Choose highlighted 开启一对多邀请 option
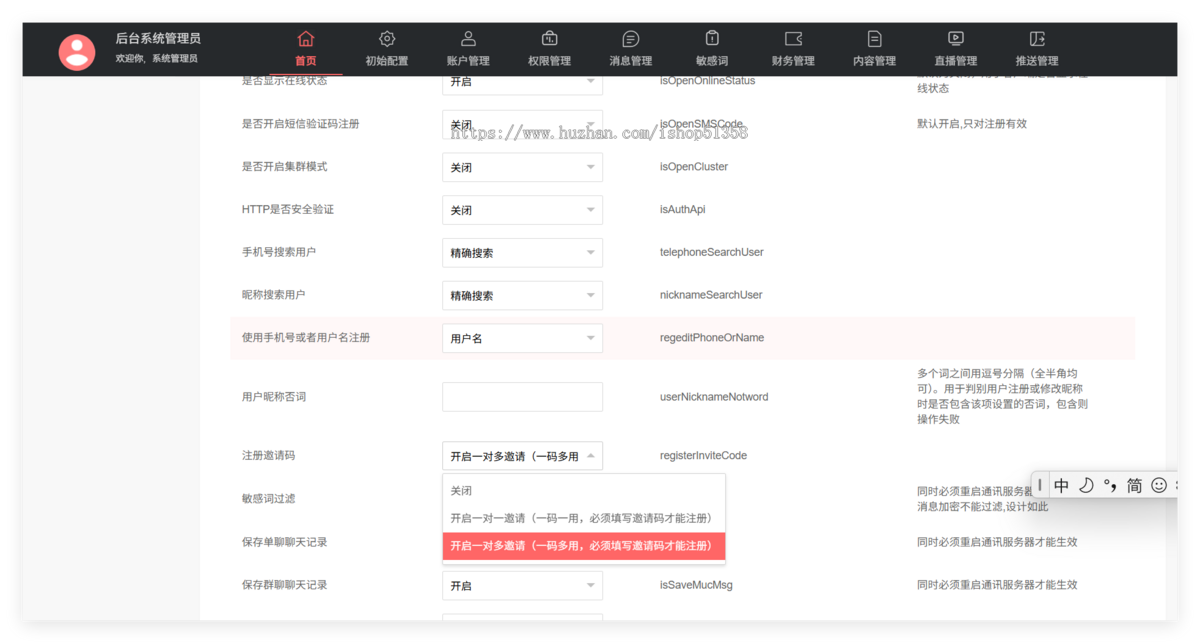The width and height of the screenshot is (1200, 643). (584, 546)
